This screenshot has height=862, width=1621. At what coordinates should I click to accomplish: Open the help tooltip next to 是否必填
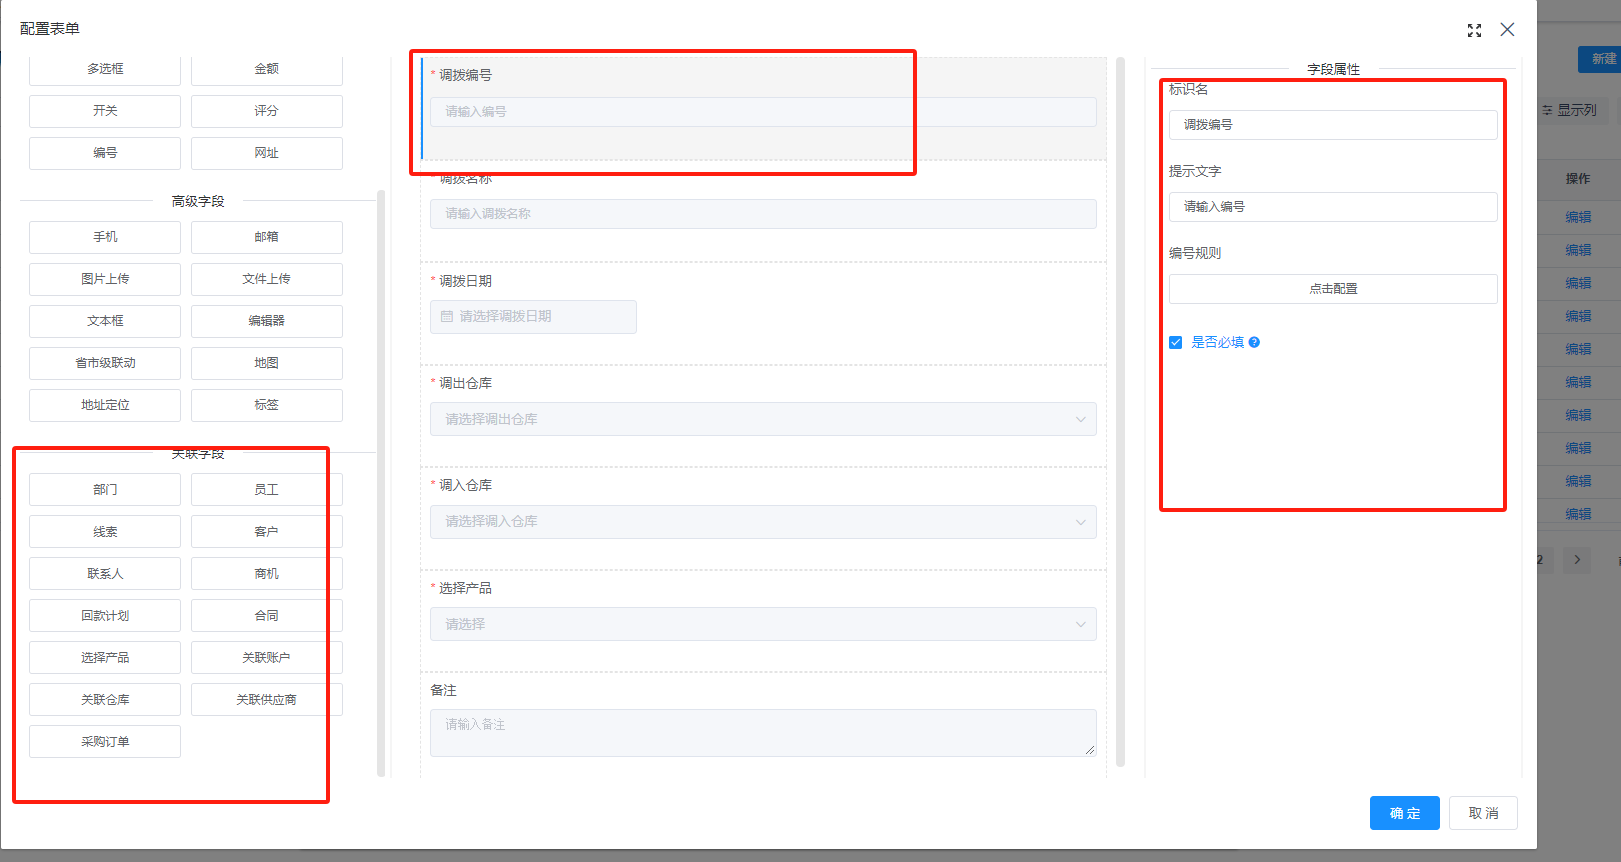[x=1254, y=342]
